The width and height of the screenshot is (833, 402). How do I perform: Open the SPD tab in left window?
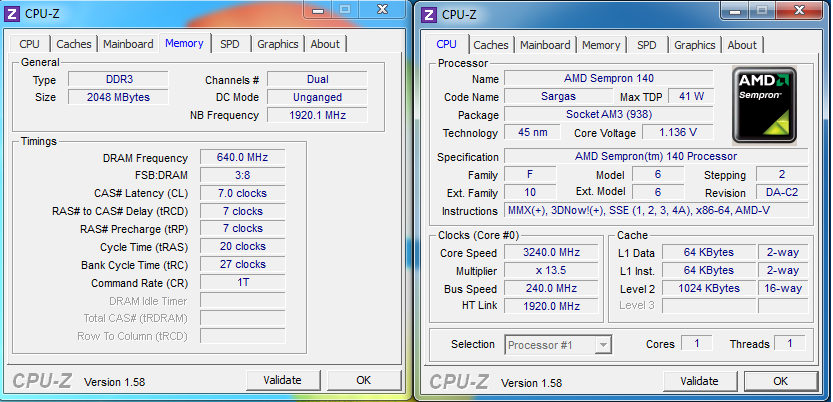coord(230,44)
